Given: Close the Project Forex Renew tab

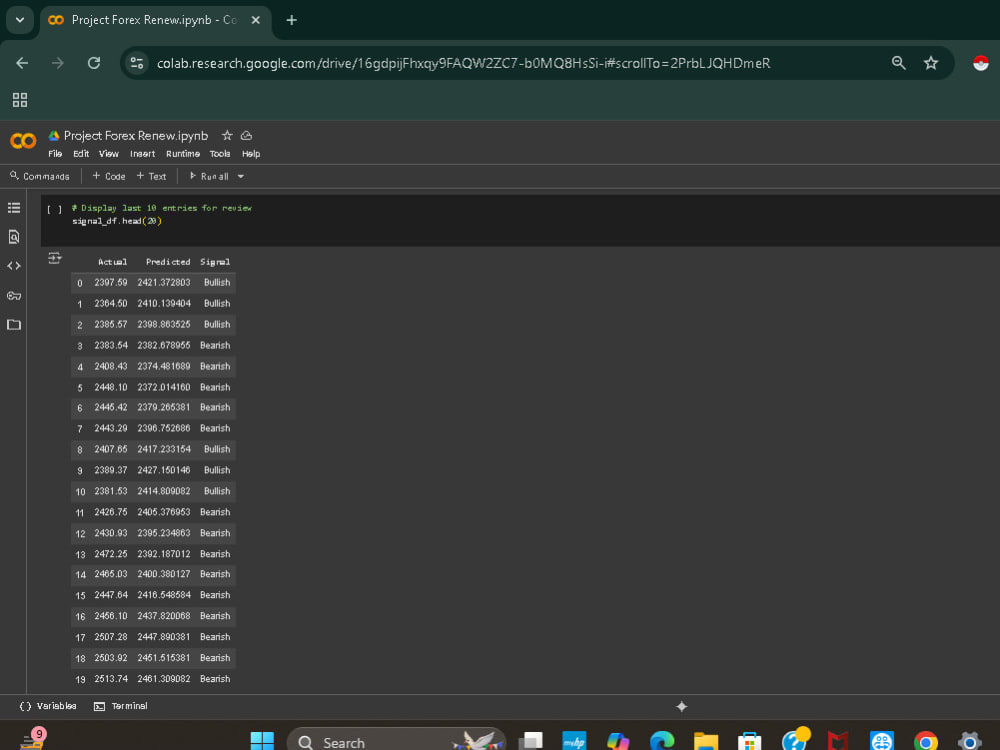Looking at the screenshot, I should point(256,20).
